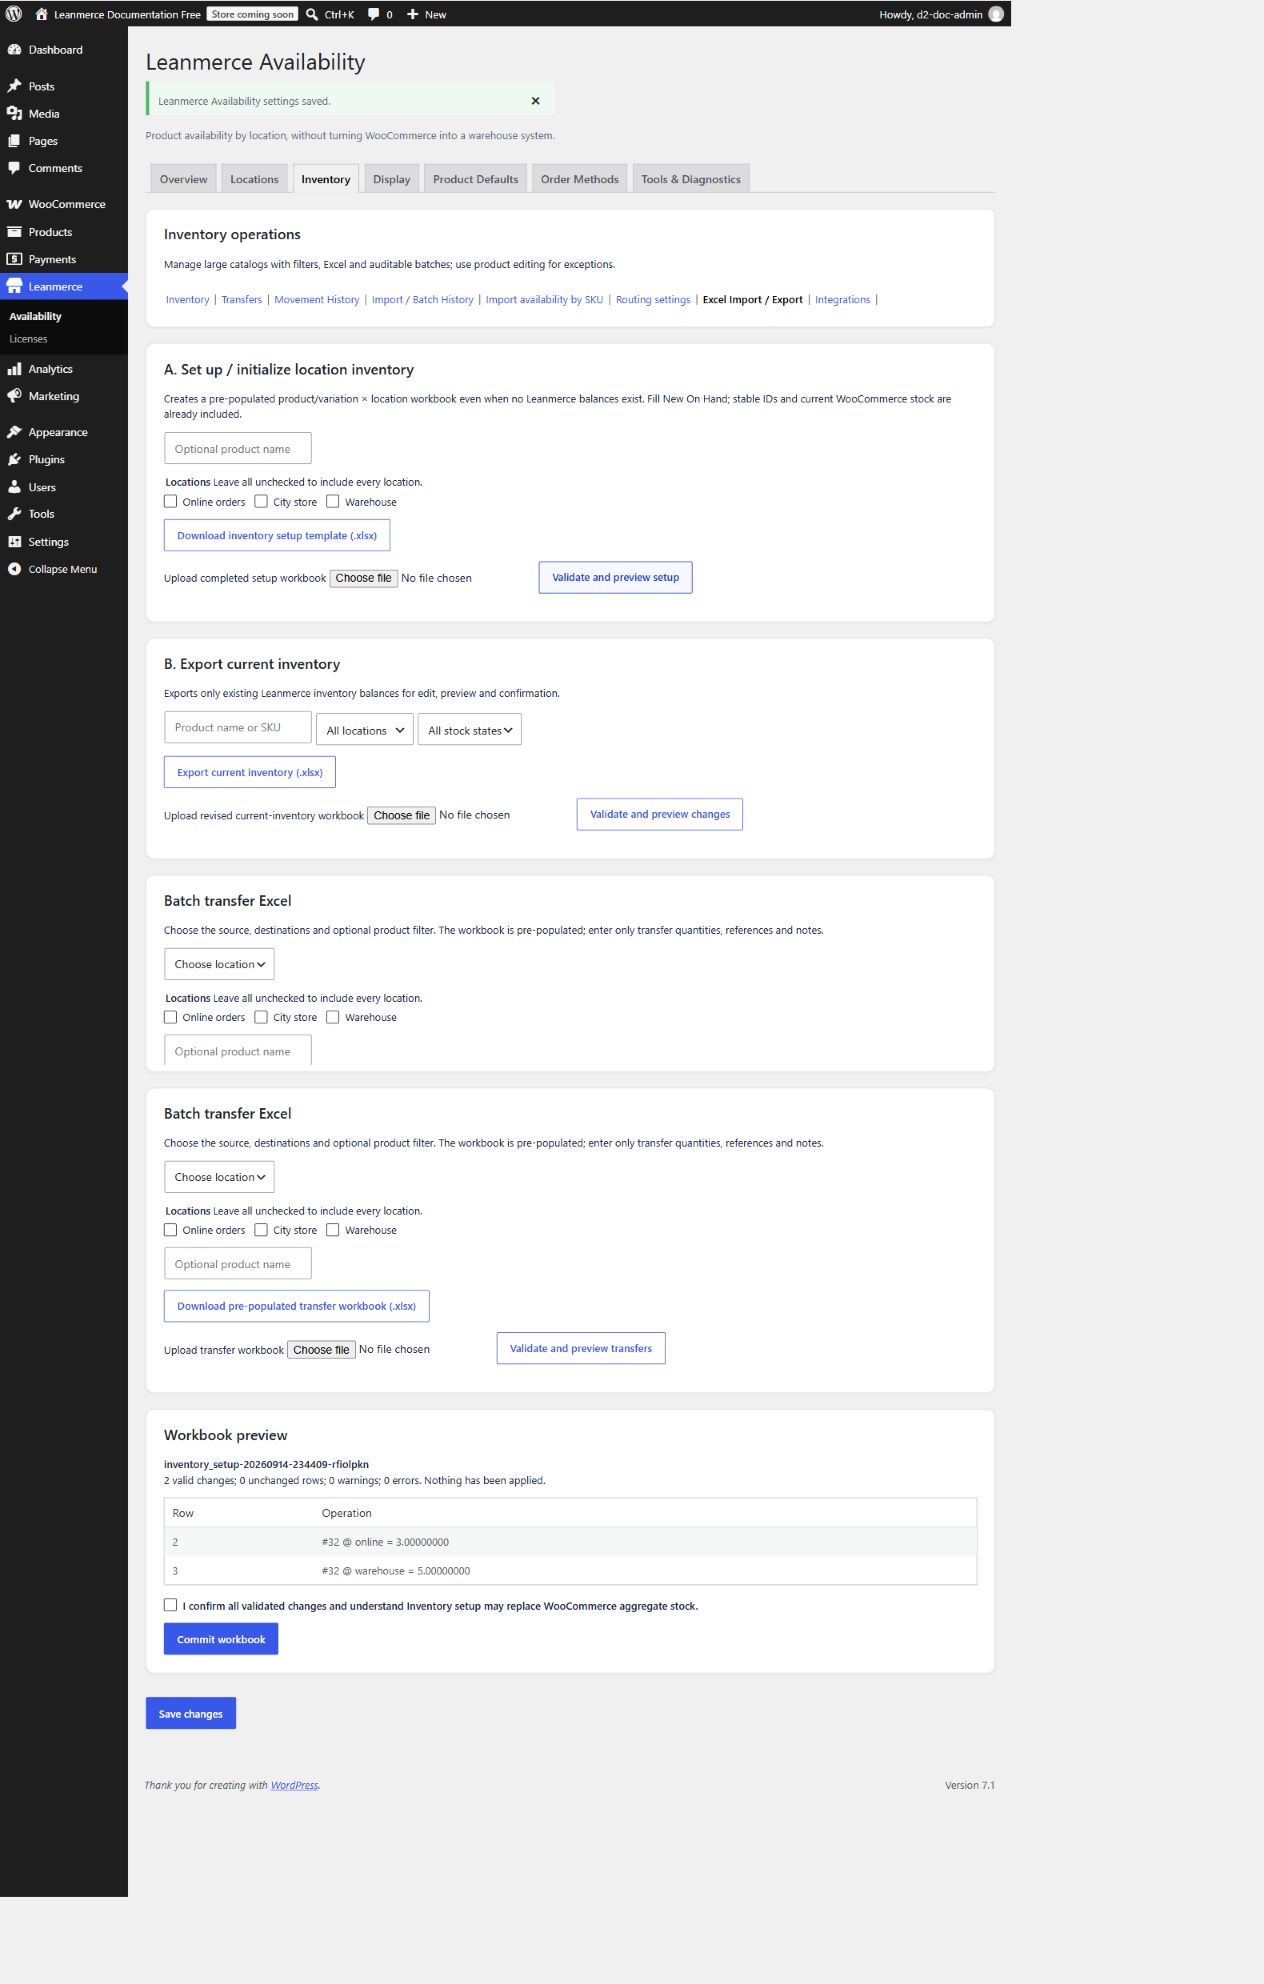Choose file for upload transfer workbook
Image resolution: width=1264 pixels, height=1984 pixels.
coord(321,1349)
